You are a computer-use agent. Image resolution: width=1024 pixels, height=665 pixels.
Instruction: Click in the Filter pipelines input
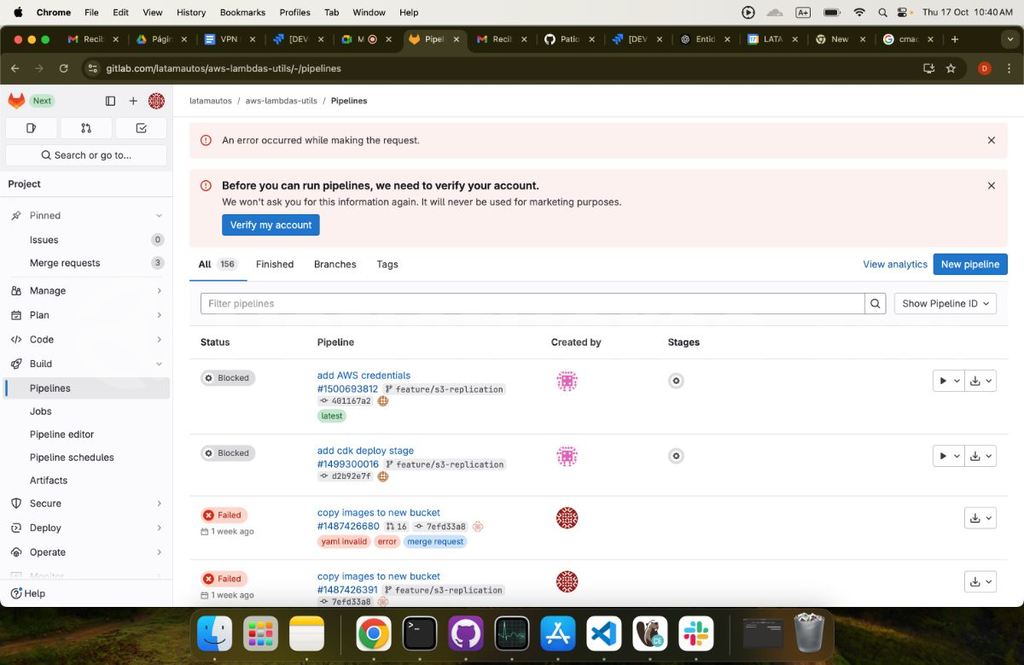(532, 303)
